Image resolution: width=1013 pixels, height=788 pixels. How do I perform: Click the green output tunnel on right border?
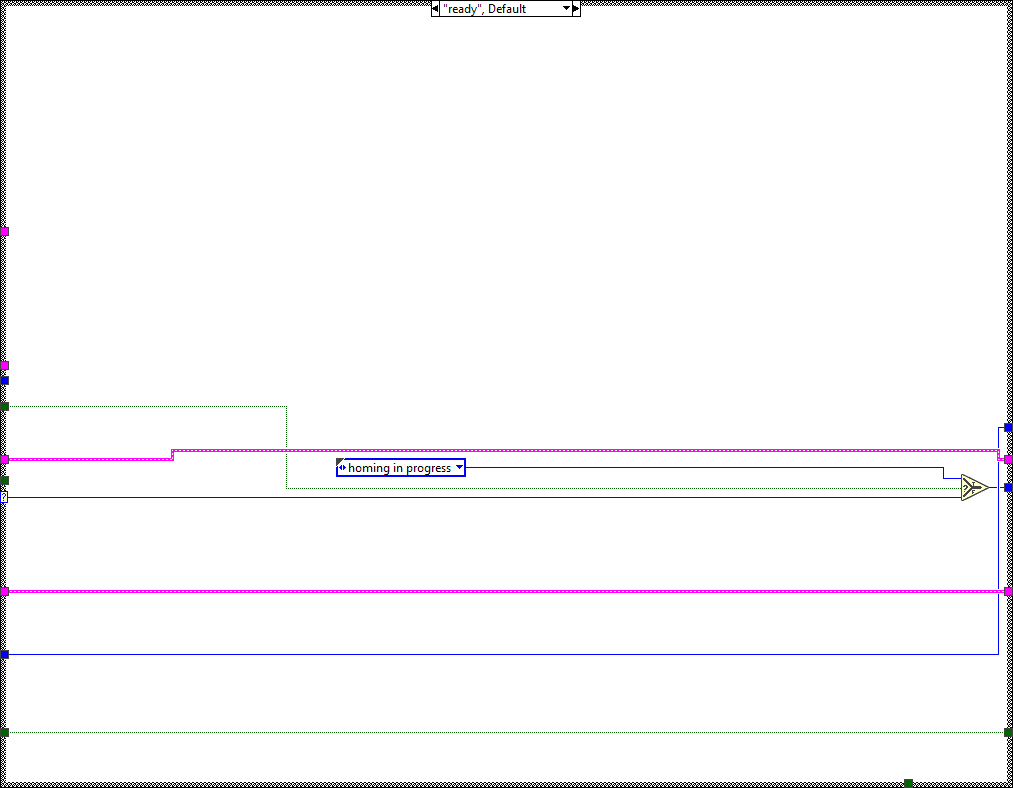[1007, 733]
